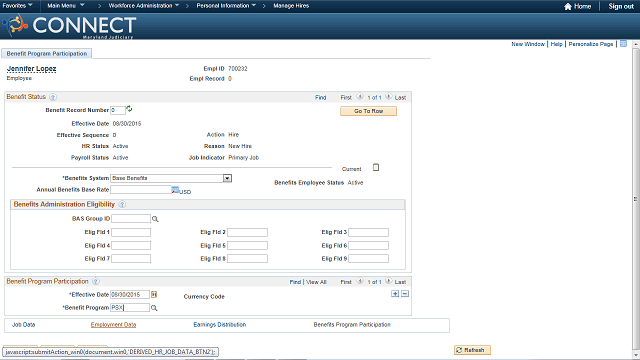Click Find link in Benefit Status header
The height and width of the screenshot is (360, 640).
[320, 98]
